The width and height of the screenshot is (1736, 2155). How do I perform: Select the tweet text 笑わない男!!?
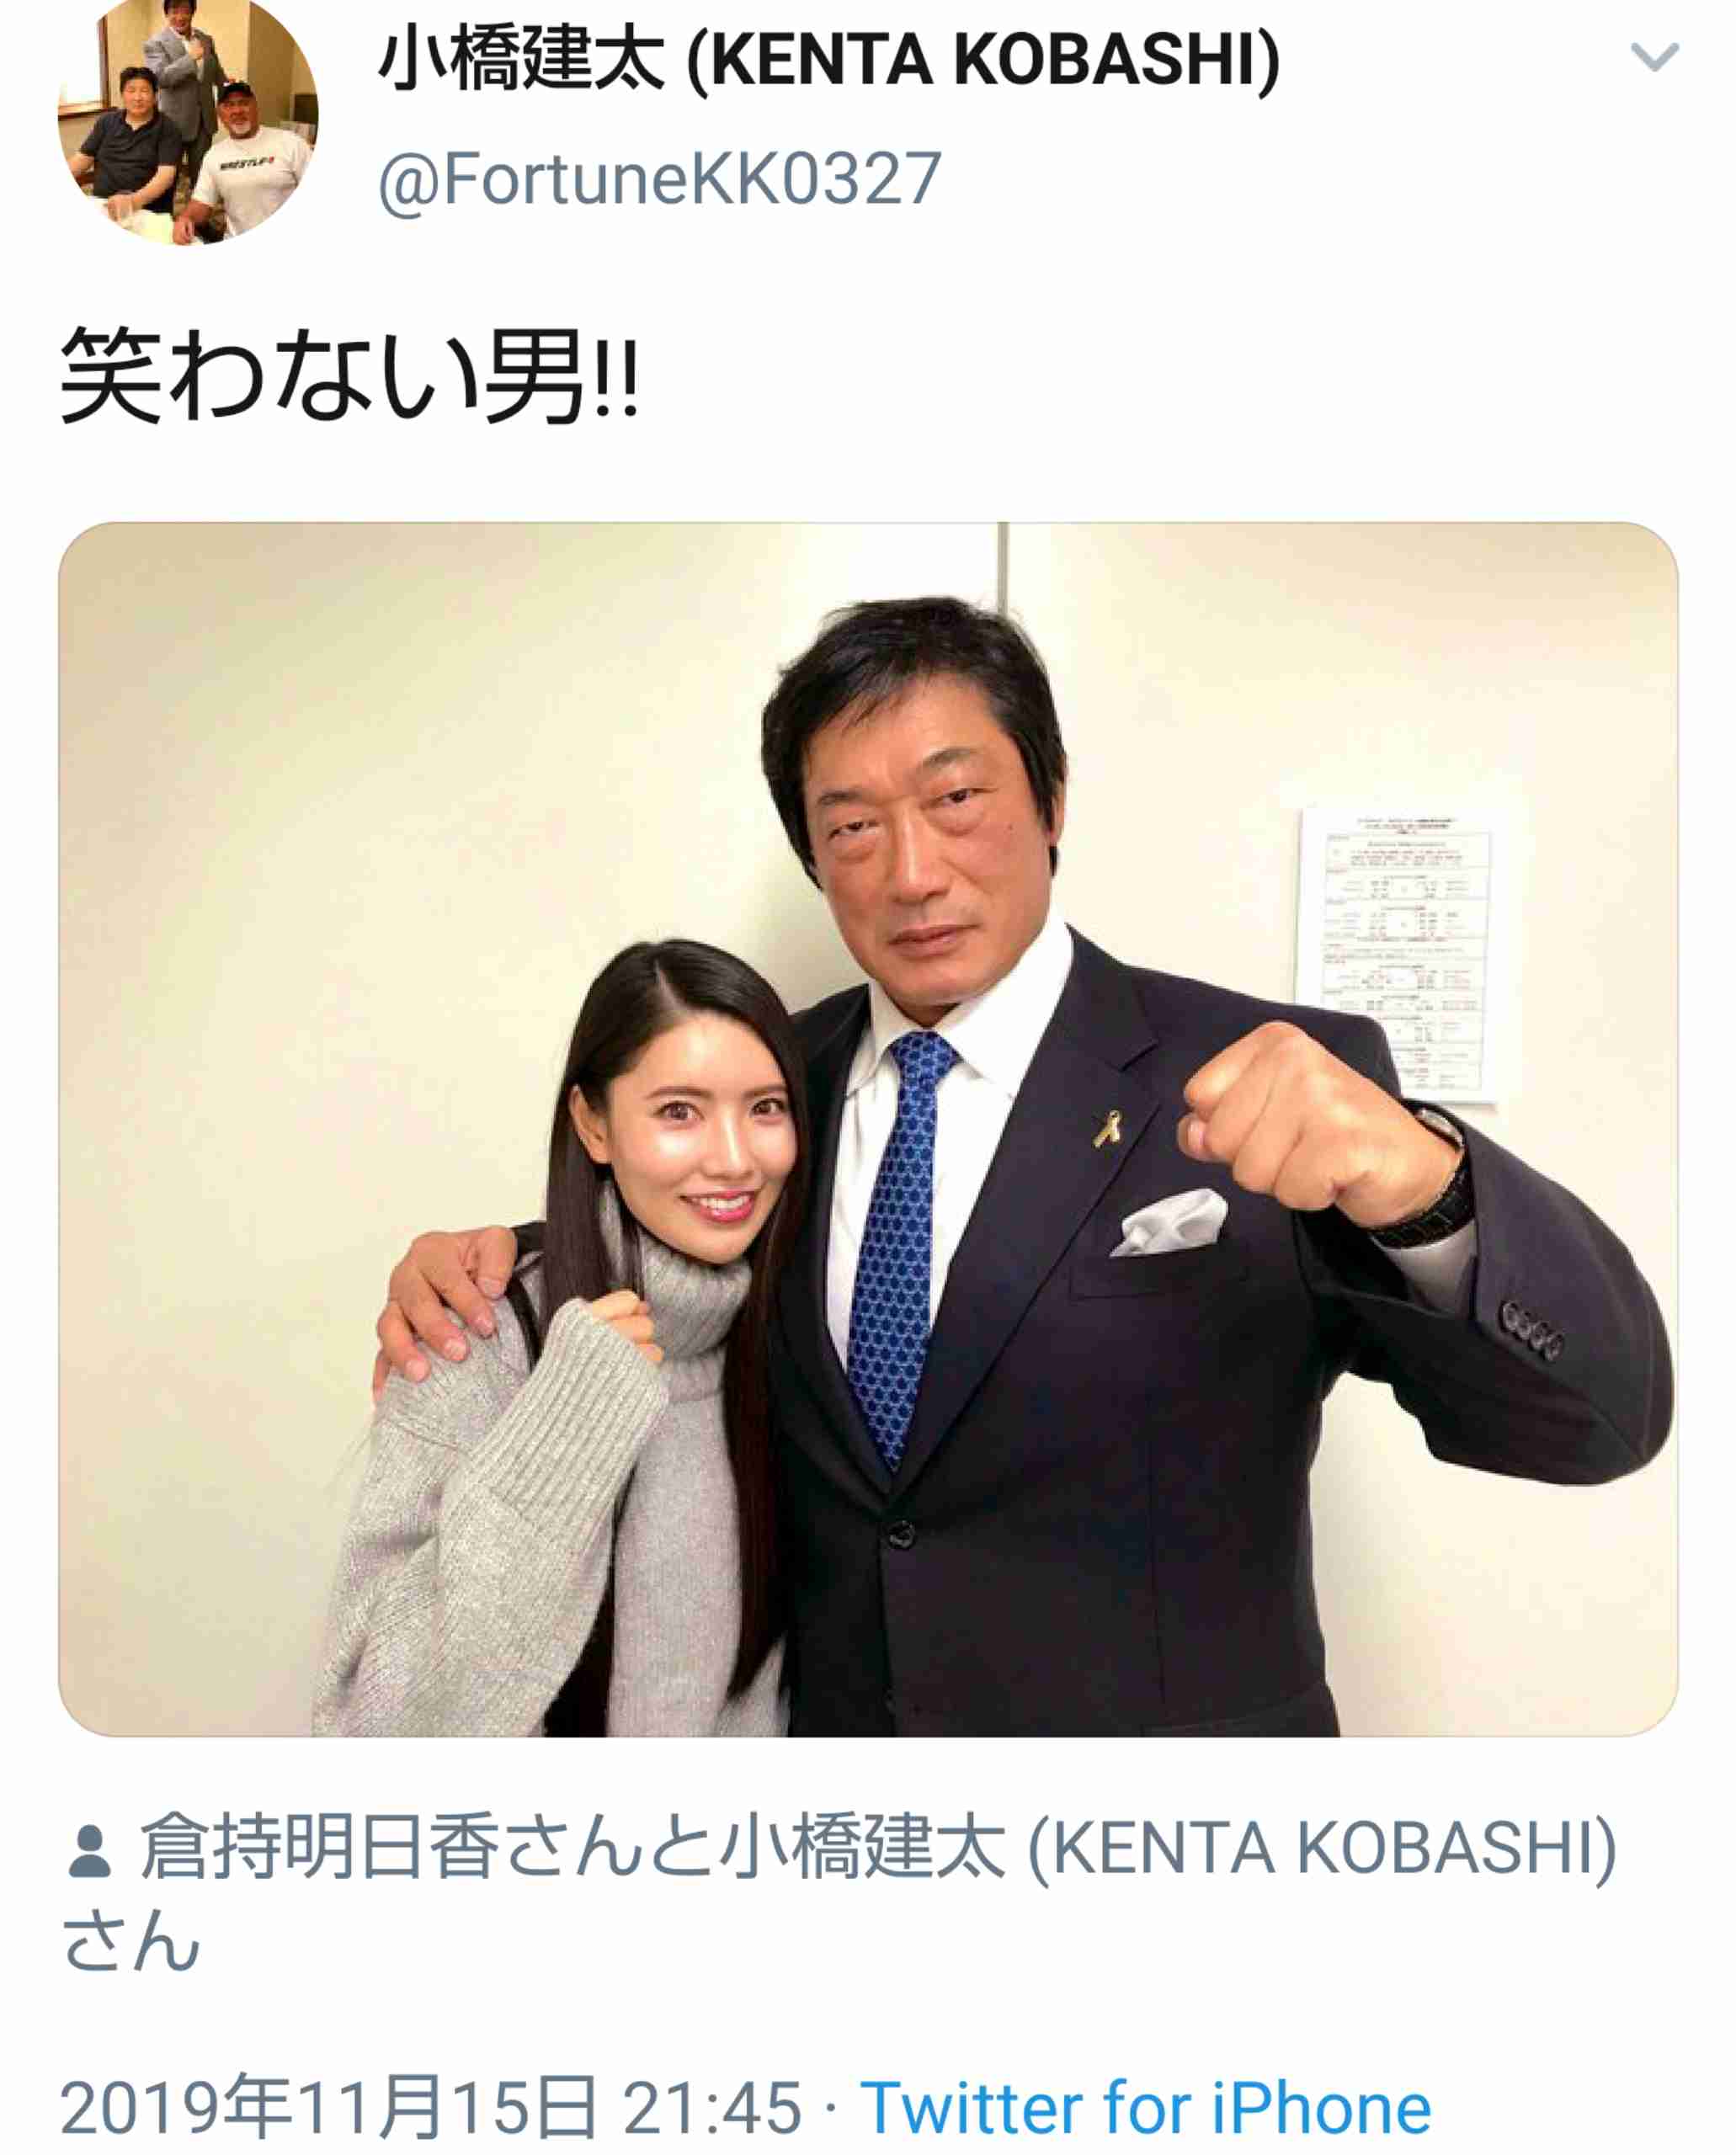point(349,376)
